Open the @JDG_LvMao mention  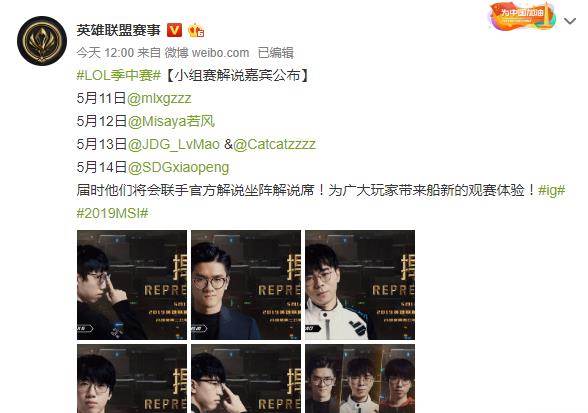[x=174, y=144]
